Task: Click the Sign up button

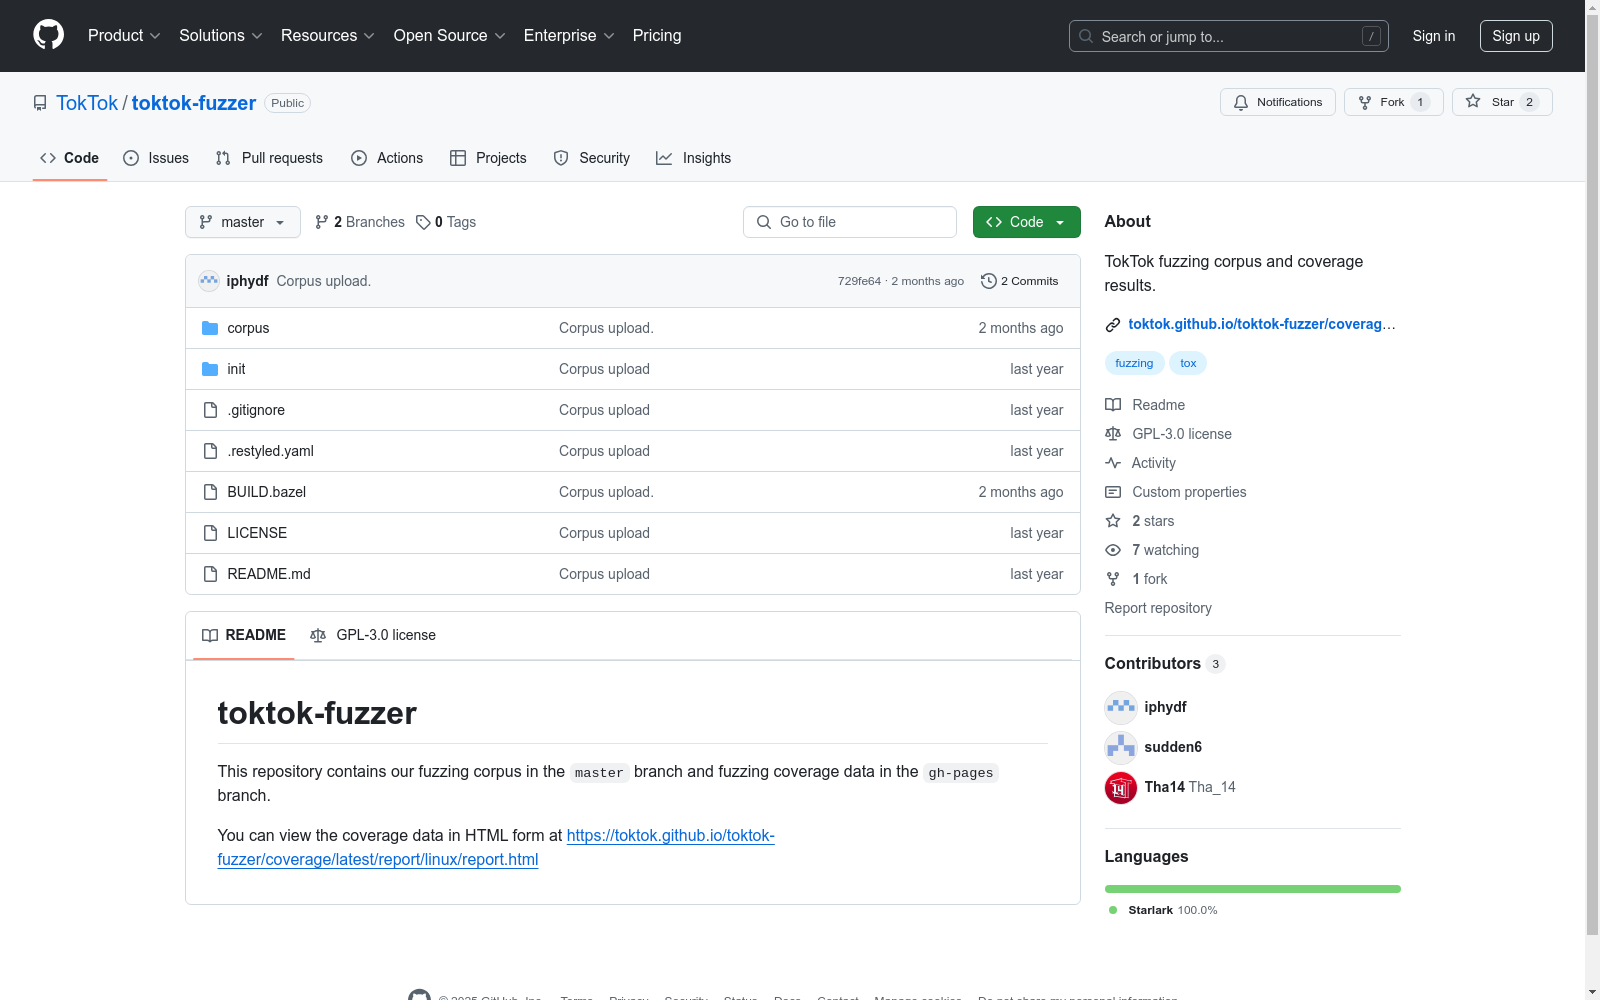Action: tap(1516, 36)
